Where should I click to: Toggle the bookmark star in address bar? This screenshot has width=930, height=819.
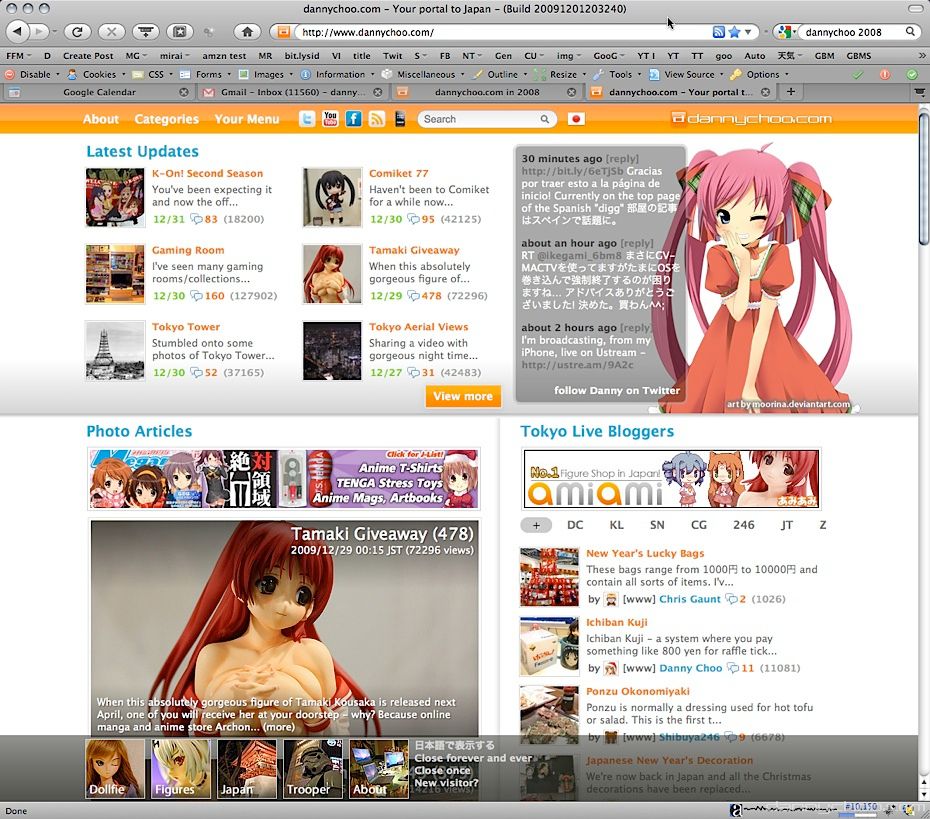point(734,32)
